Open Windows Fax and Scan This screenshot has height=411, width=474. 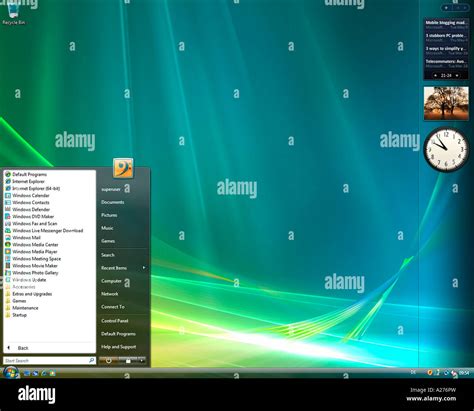click(31, 223)
